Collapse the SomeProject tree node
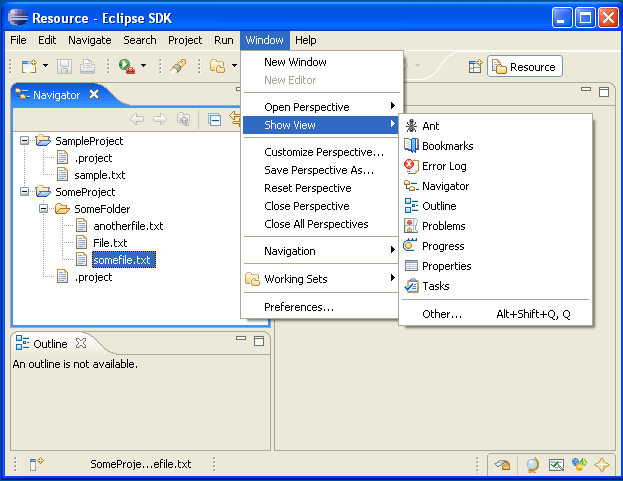 pos(24,192)
